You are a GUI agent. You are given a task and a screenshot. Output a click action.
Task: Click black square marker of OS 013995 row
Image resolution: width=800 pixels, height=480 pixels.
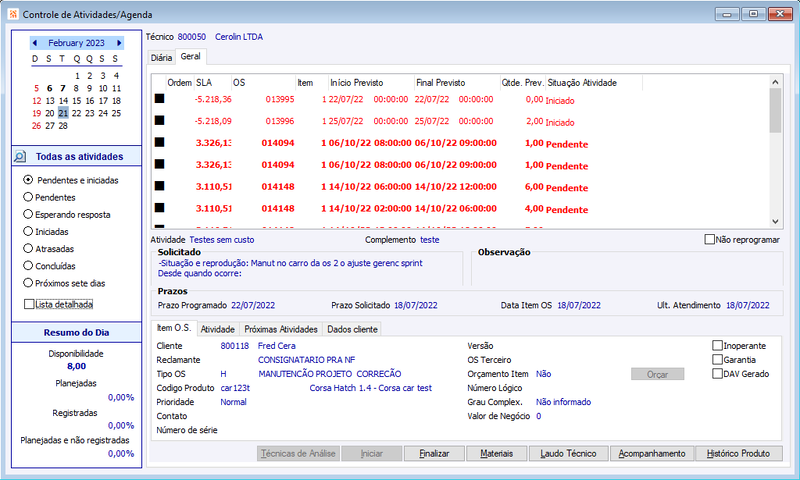(160, 98)
